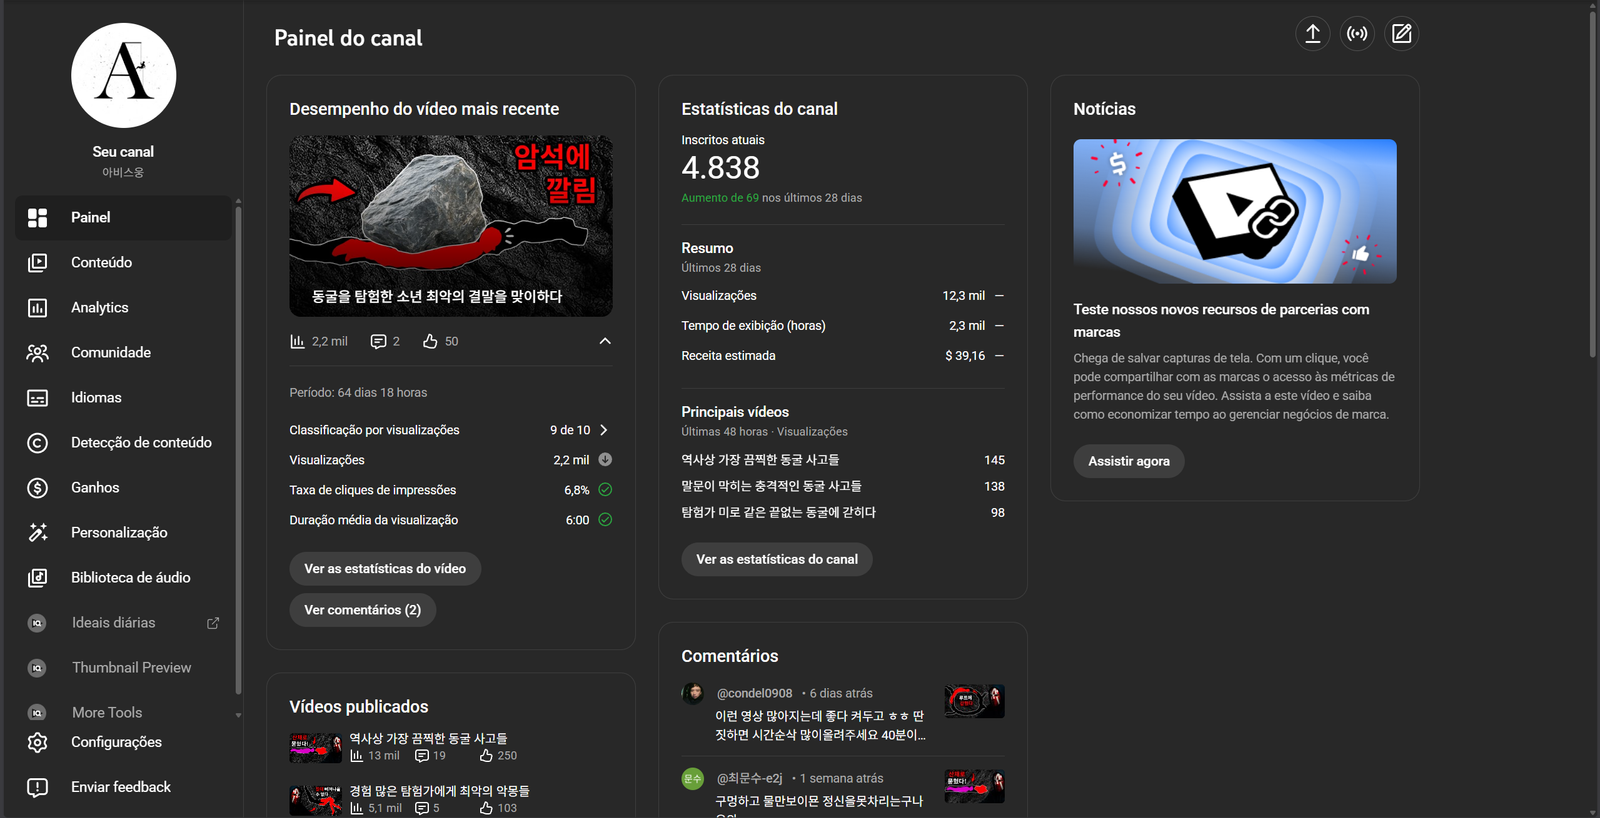1600x818 pixels.
Task: Click the Enviar feedback menu item
Action: click(x=123, y=787)
